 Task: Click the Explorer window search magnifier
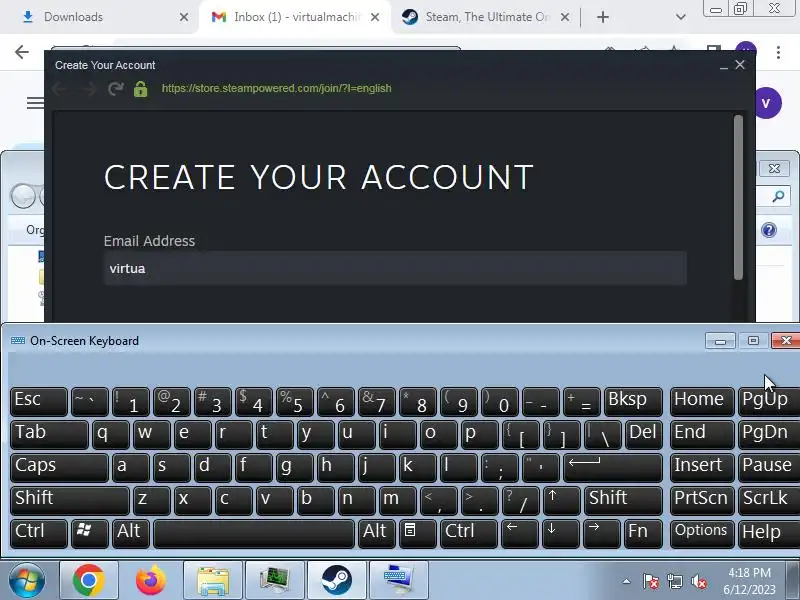778,196
